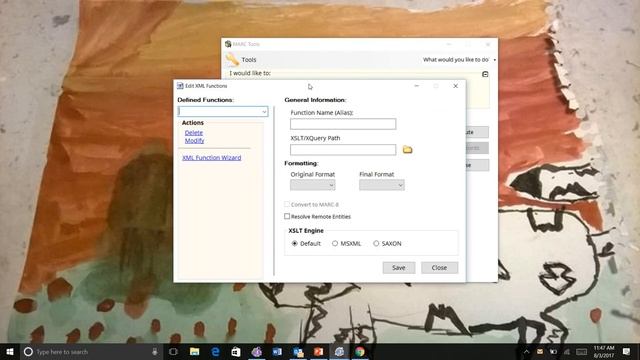Select the MSXML XSLT engine option

(335, 243)
